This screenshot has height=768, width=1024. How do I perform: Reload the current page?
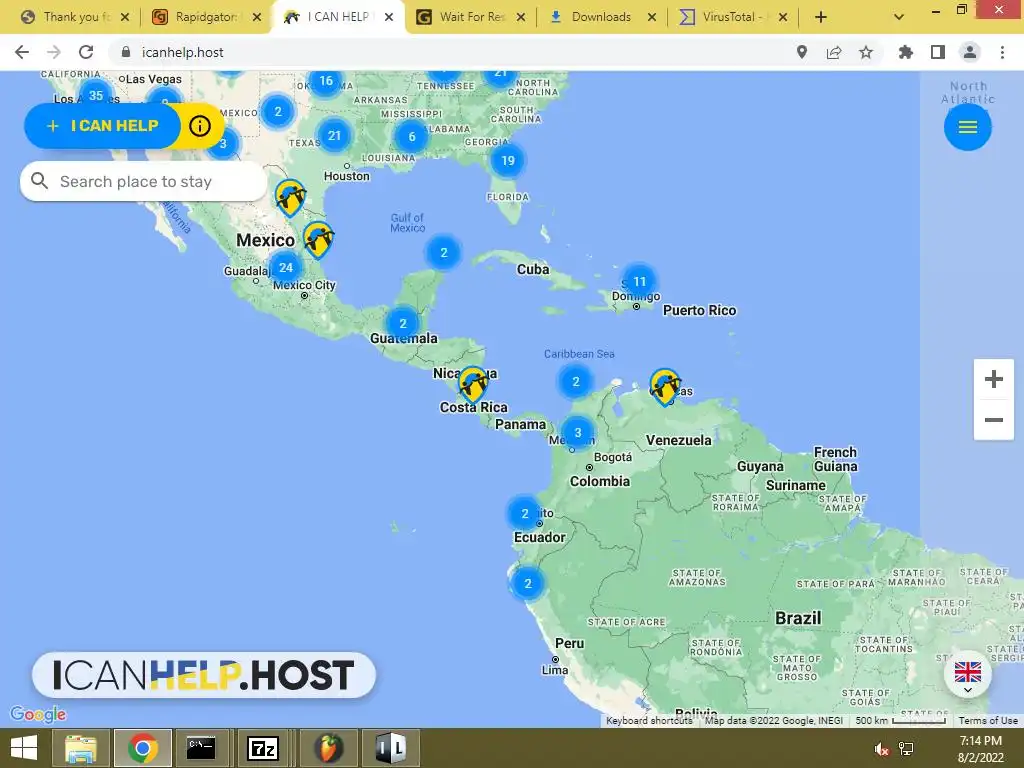click(x=86, y=52)
